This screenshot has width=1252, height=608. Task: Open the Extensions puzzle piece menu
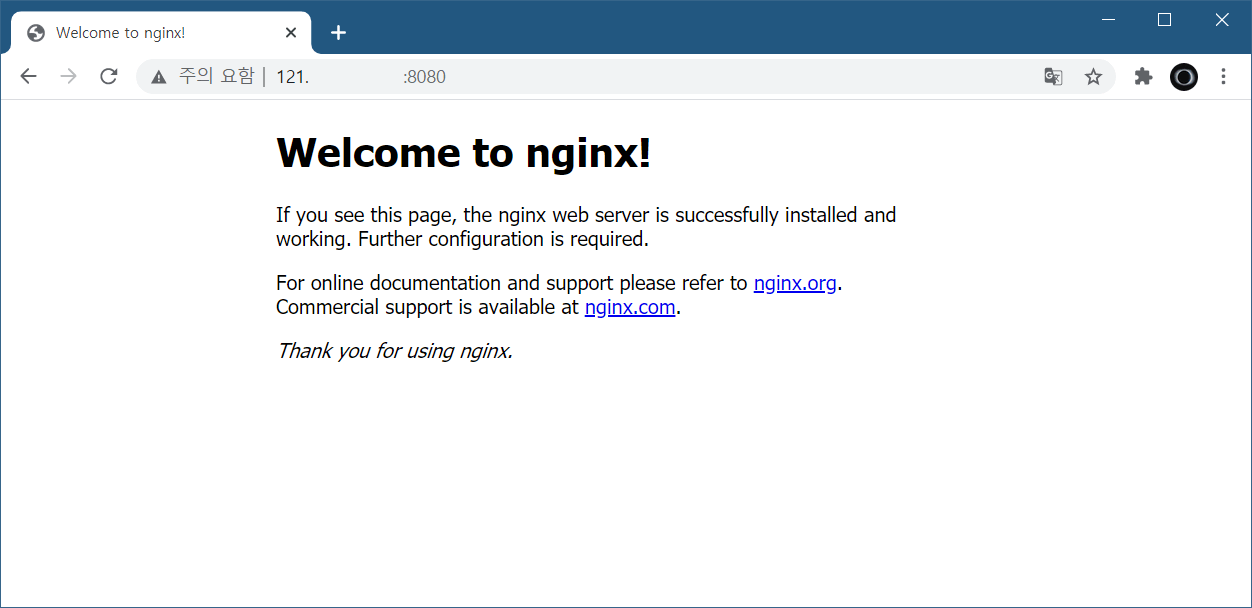[x=1143, y=77]
